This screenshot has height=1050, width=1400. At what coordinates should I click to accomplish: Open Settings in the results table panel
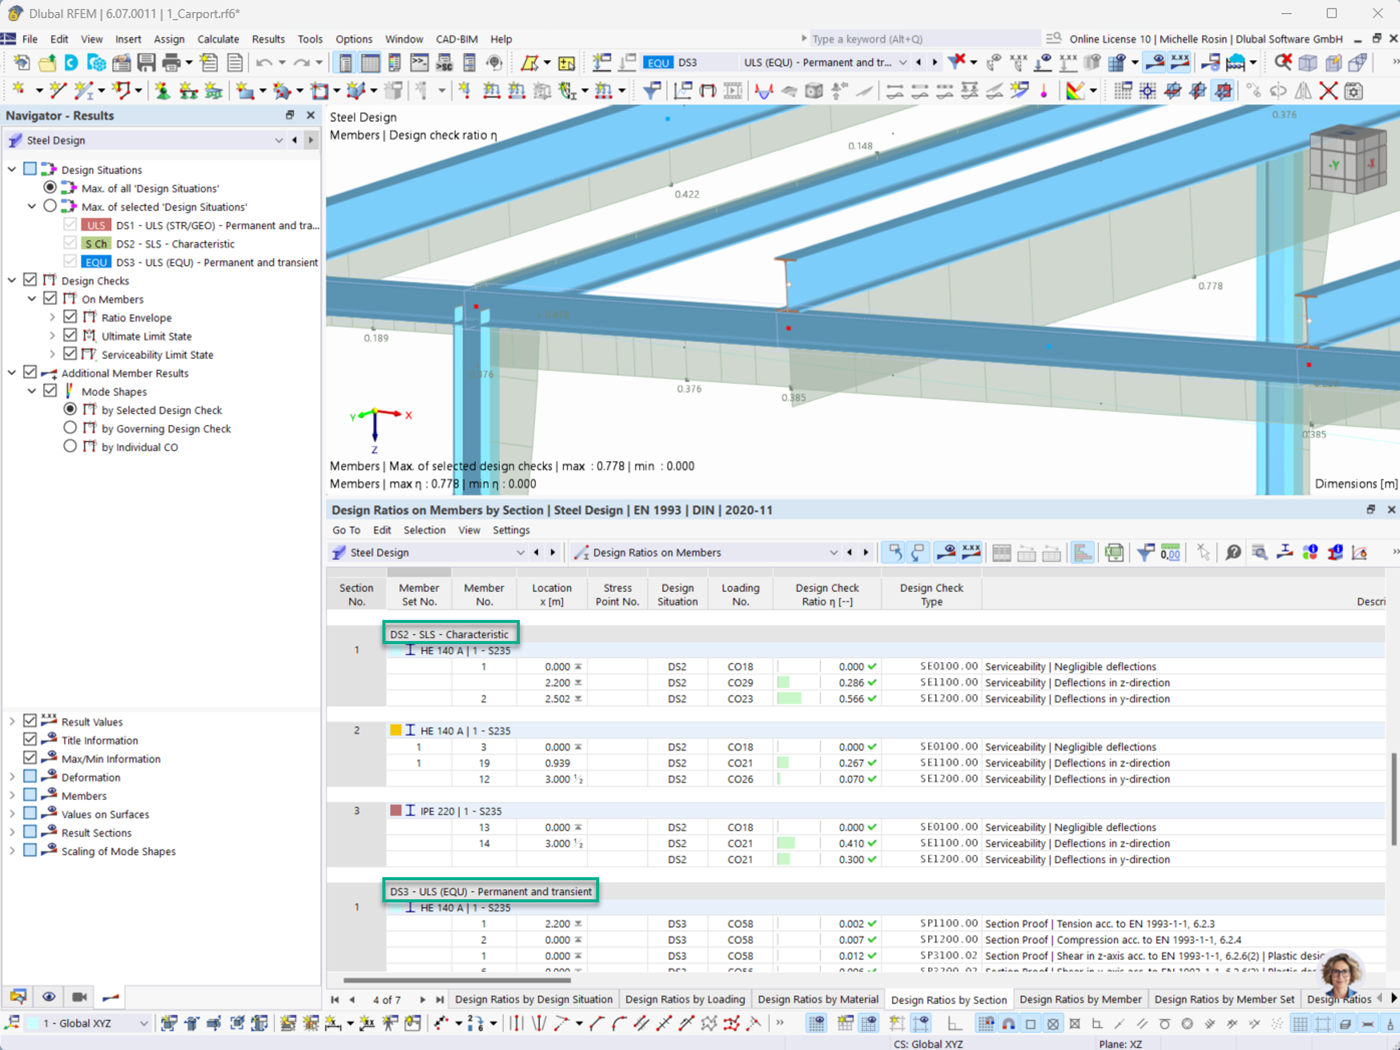[x=510, y=529]
